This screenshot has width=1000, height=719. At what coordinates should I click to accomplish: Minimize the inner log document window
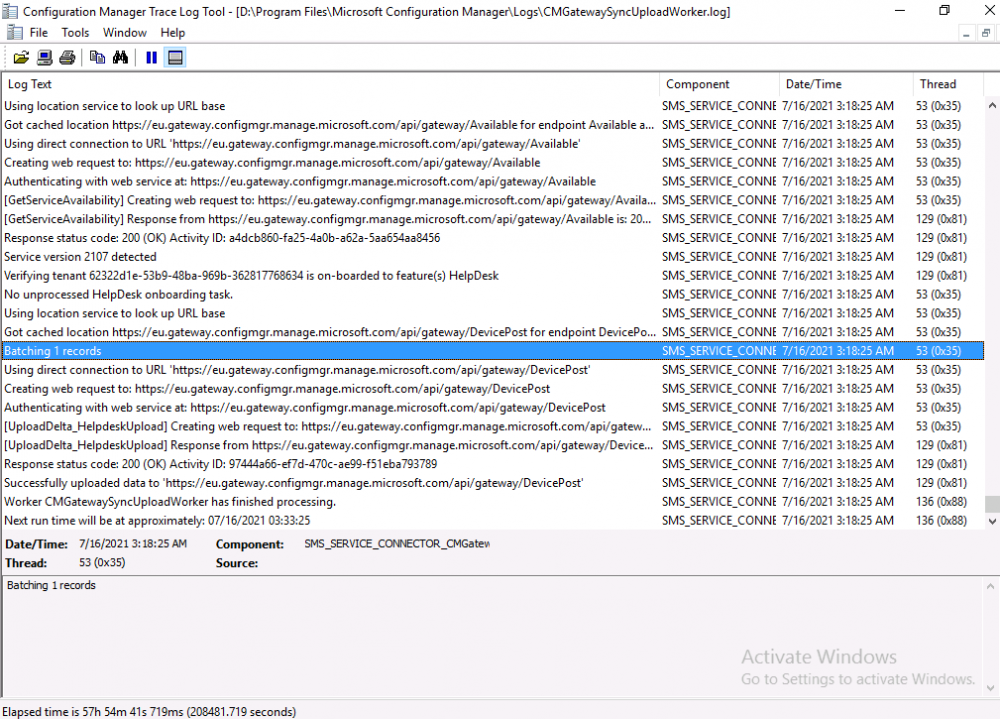coord(966,33)
